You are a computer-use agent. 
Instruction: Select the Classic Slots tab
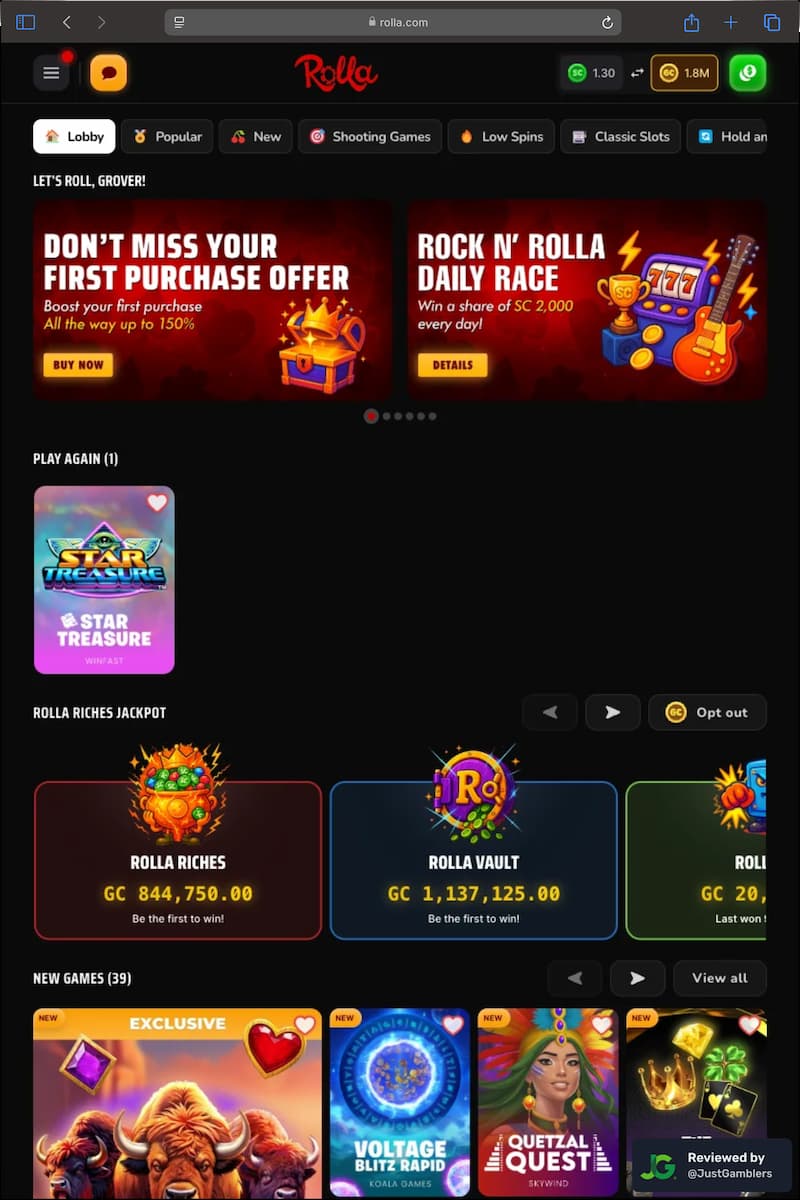621,136
